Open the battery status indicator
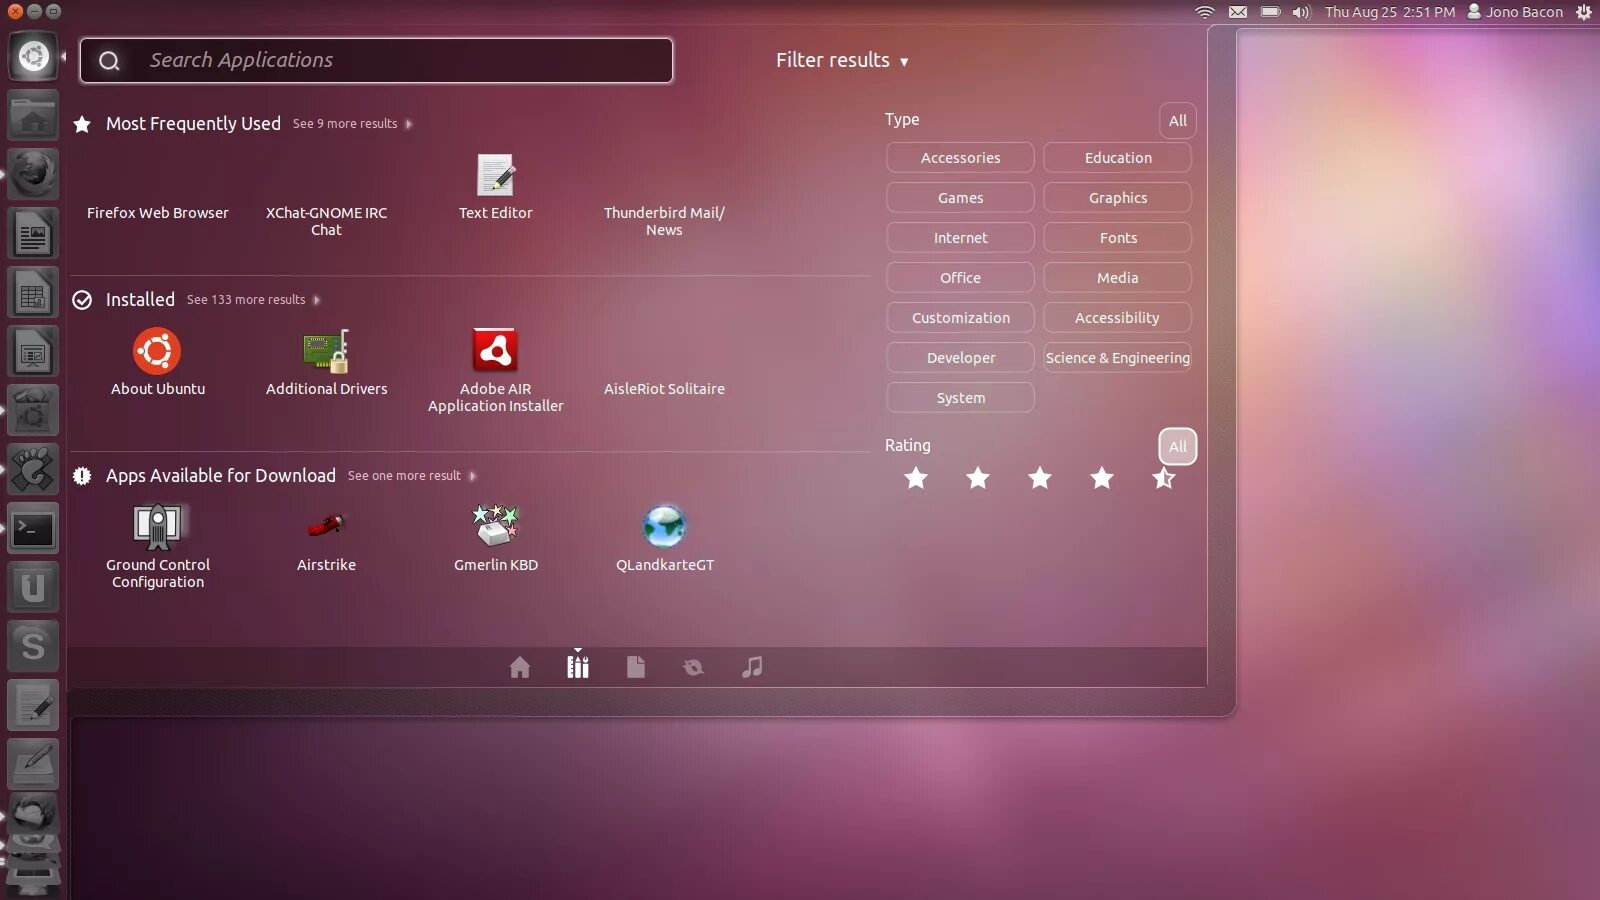 tap(1271, 12)
